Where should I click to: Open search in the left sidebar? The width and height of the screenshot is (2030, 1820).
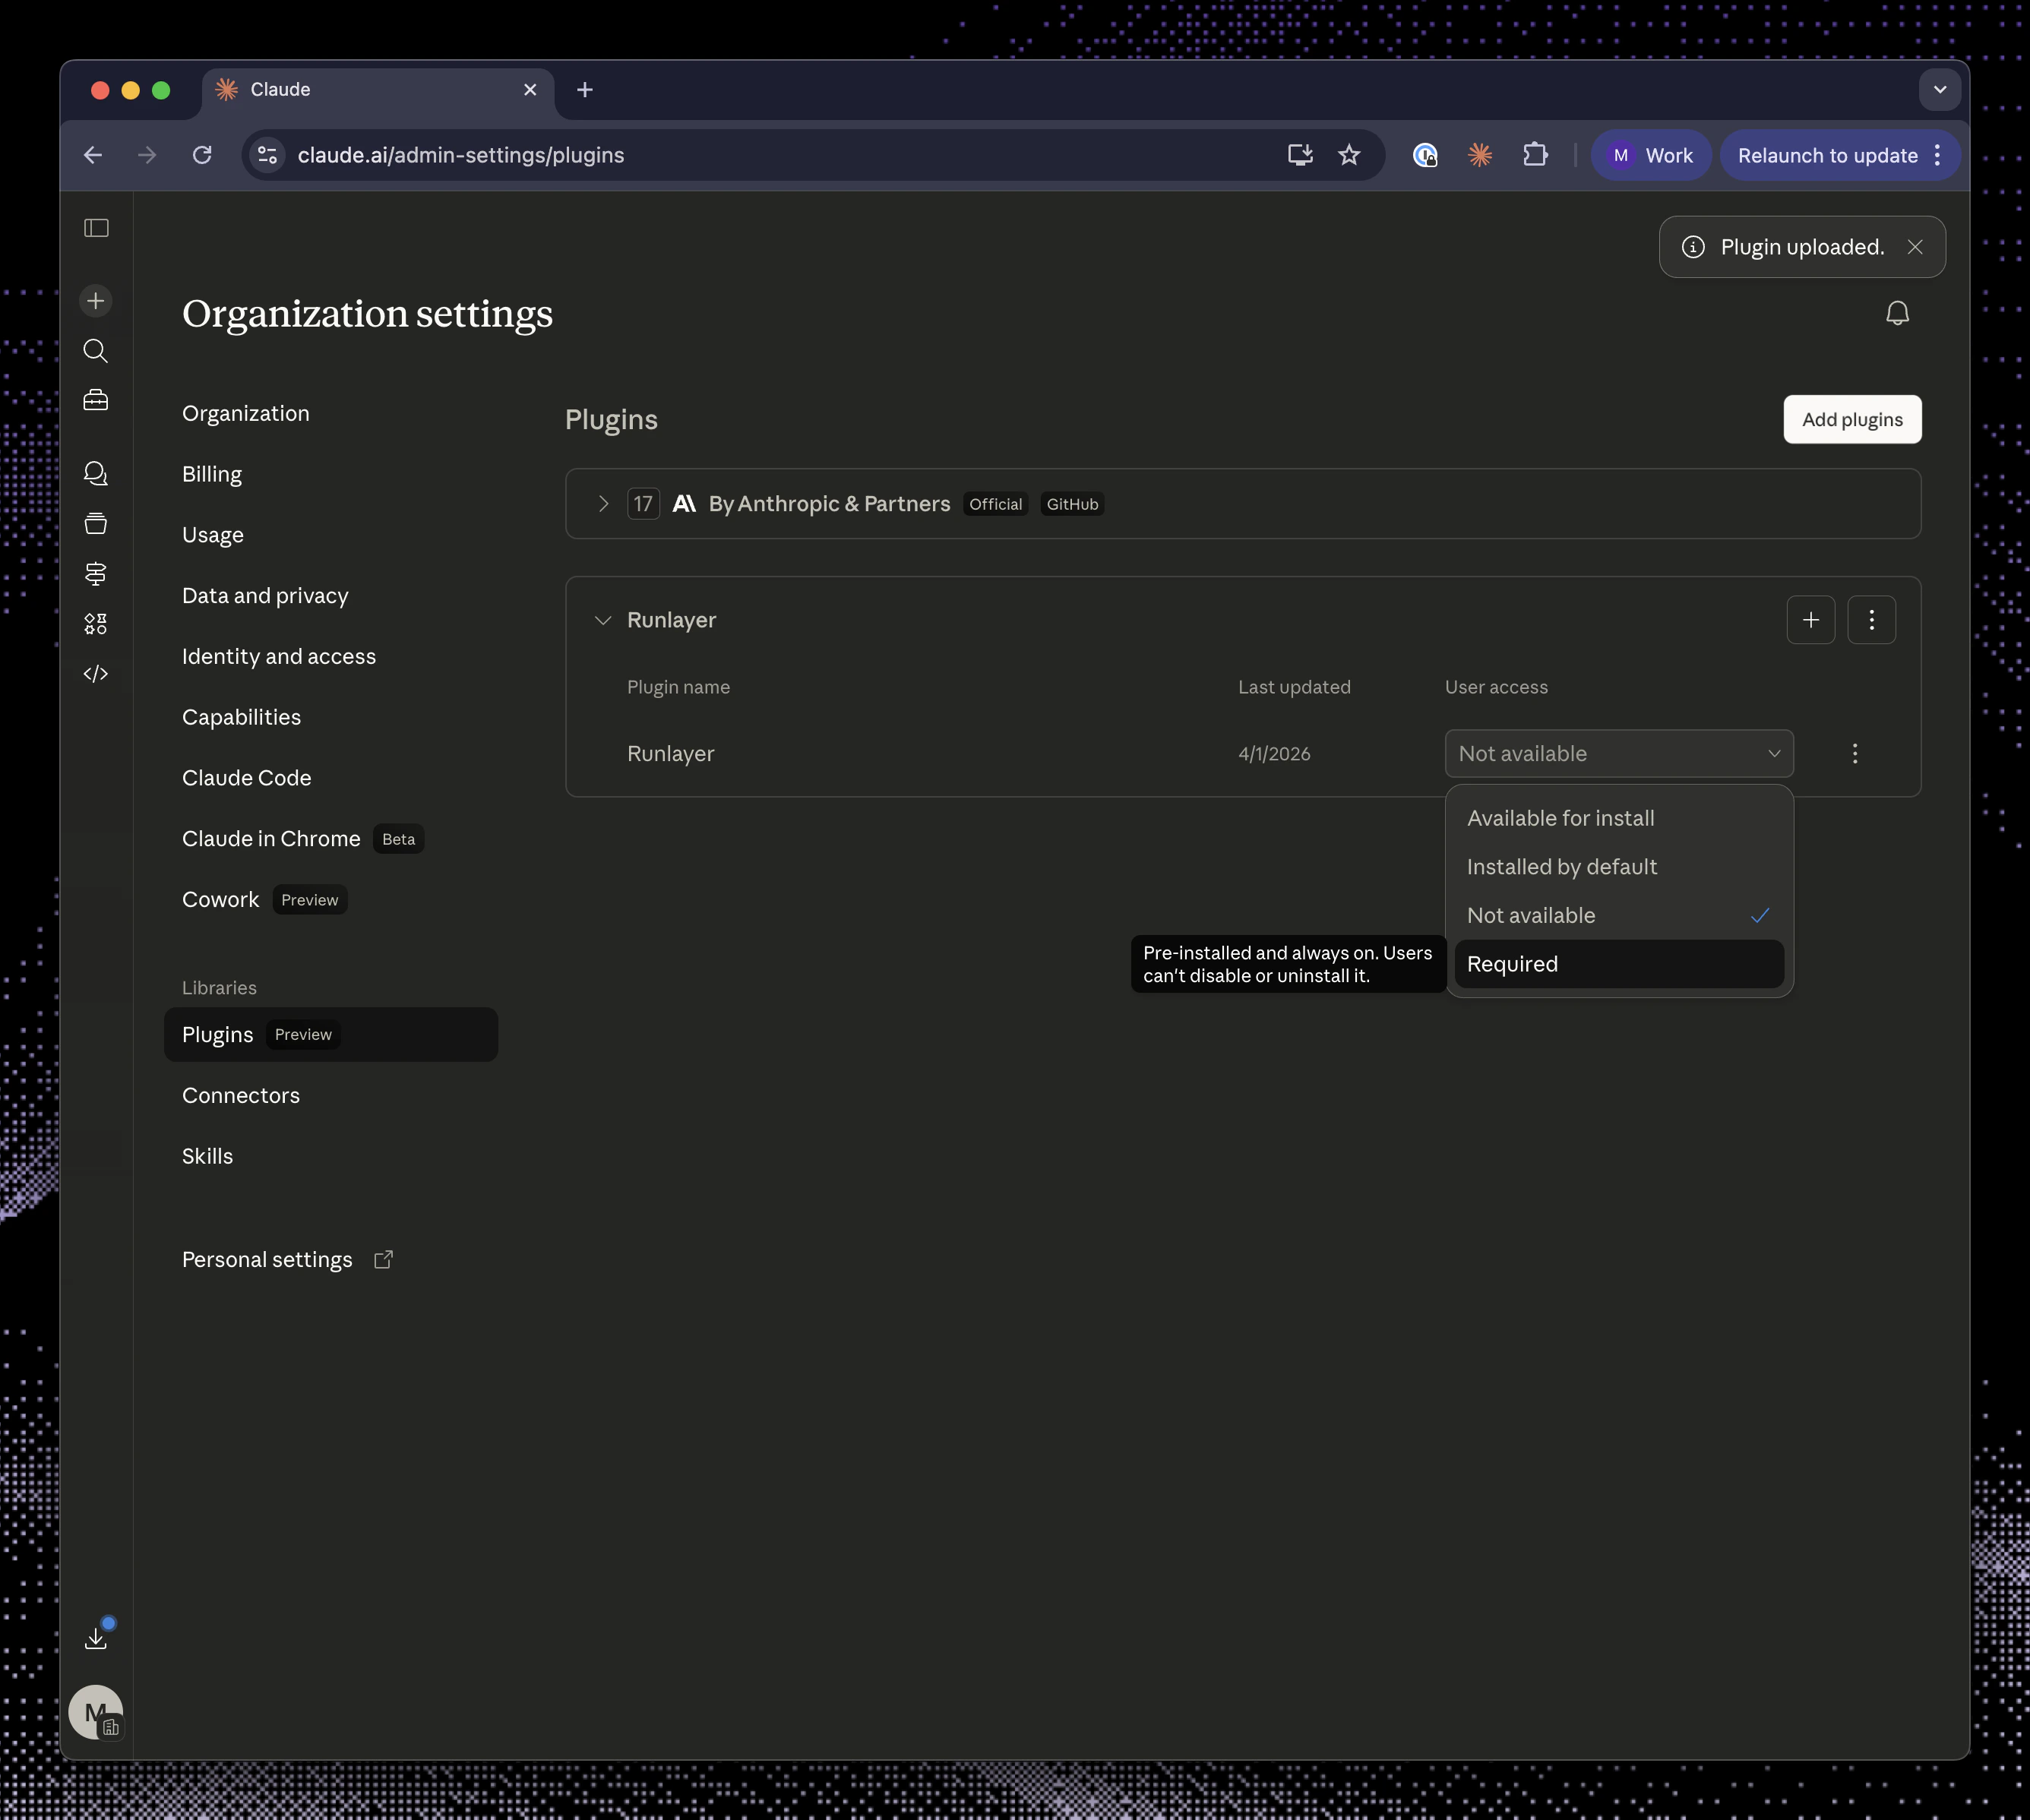(95, 351)
